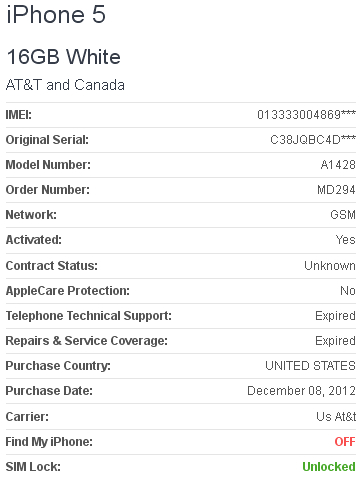Click the red OFF Find My iPhone status

[x=345, y=442]
